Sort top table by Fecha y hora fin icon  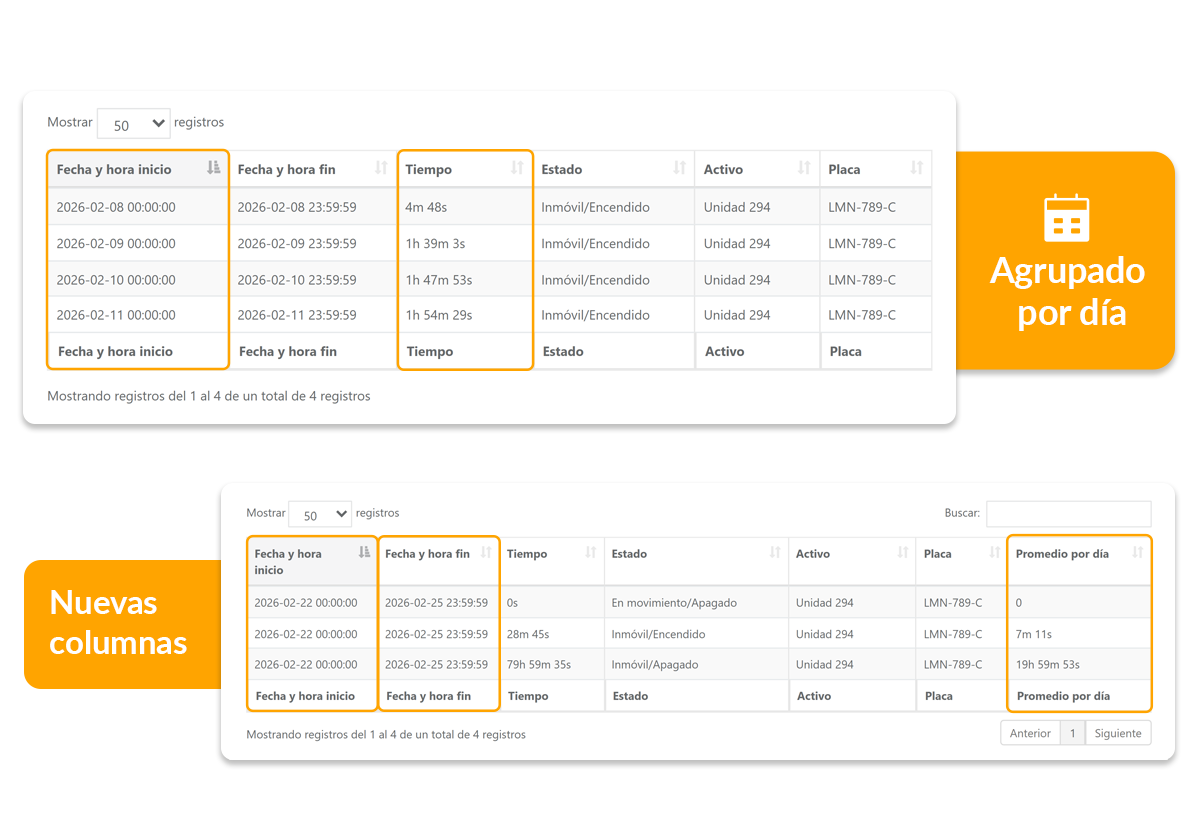click(x=381, y=168)
